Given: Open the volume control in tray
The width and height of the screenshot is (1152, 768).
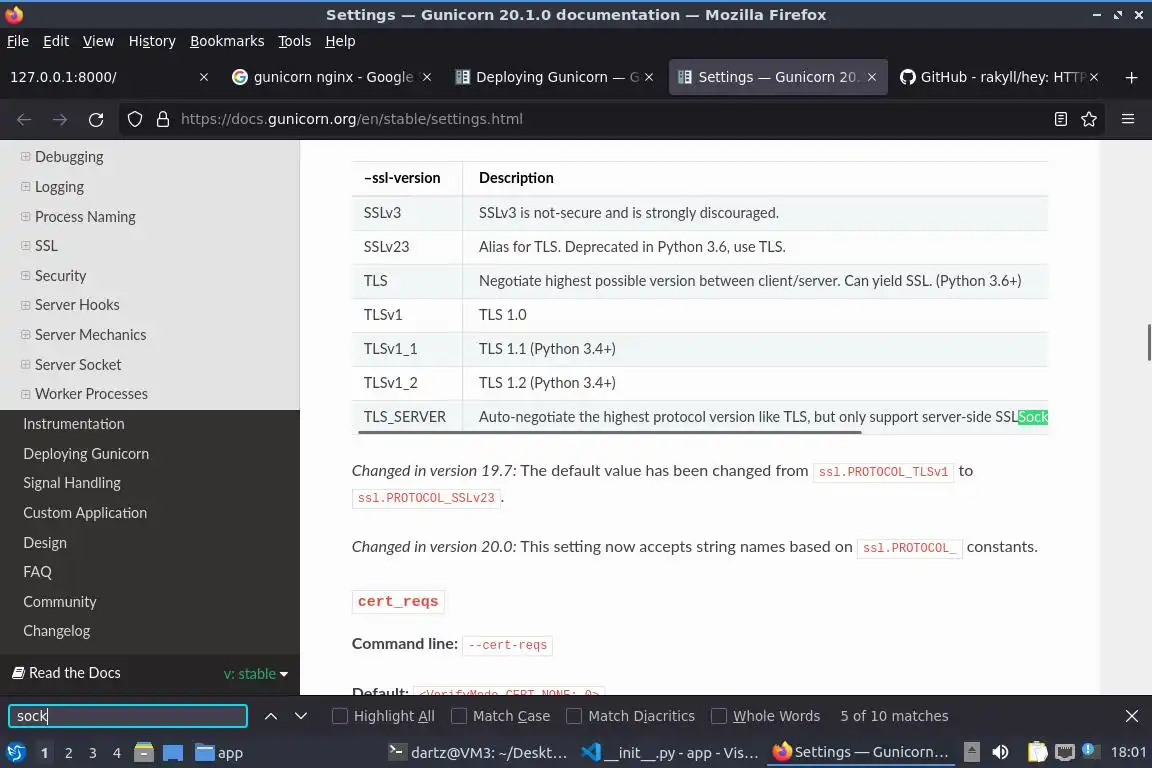Looking at the screenshot, I should click(x=1000, y=752).
